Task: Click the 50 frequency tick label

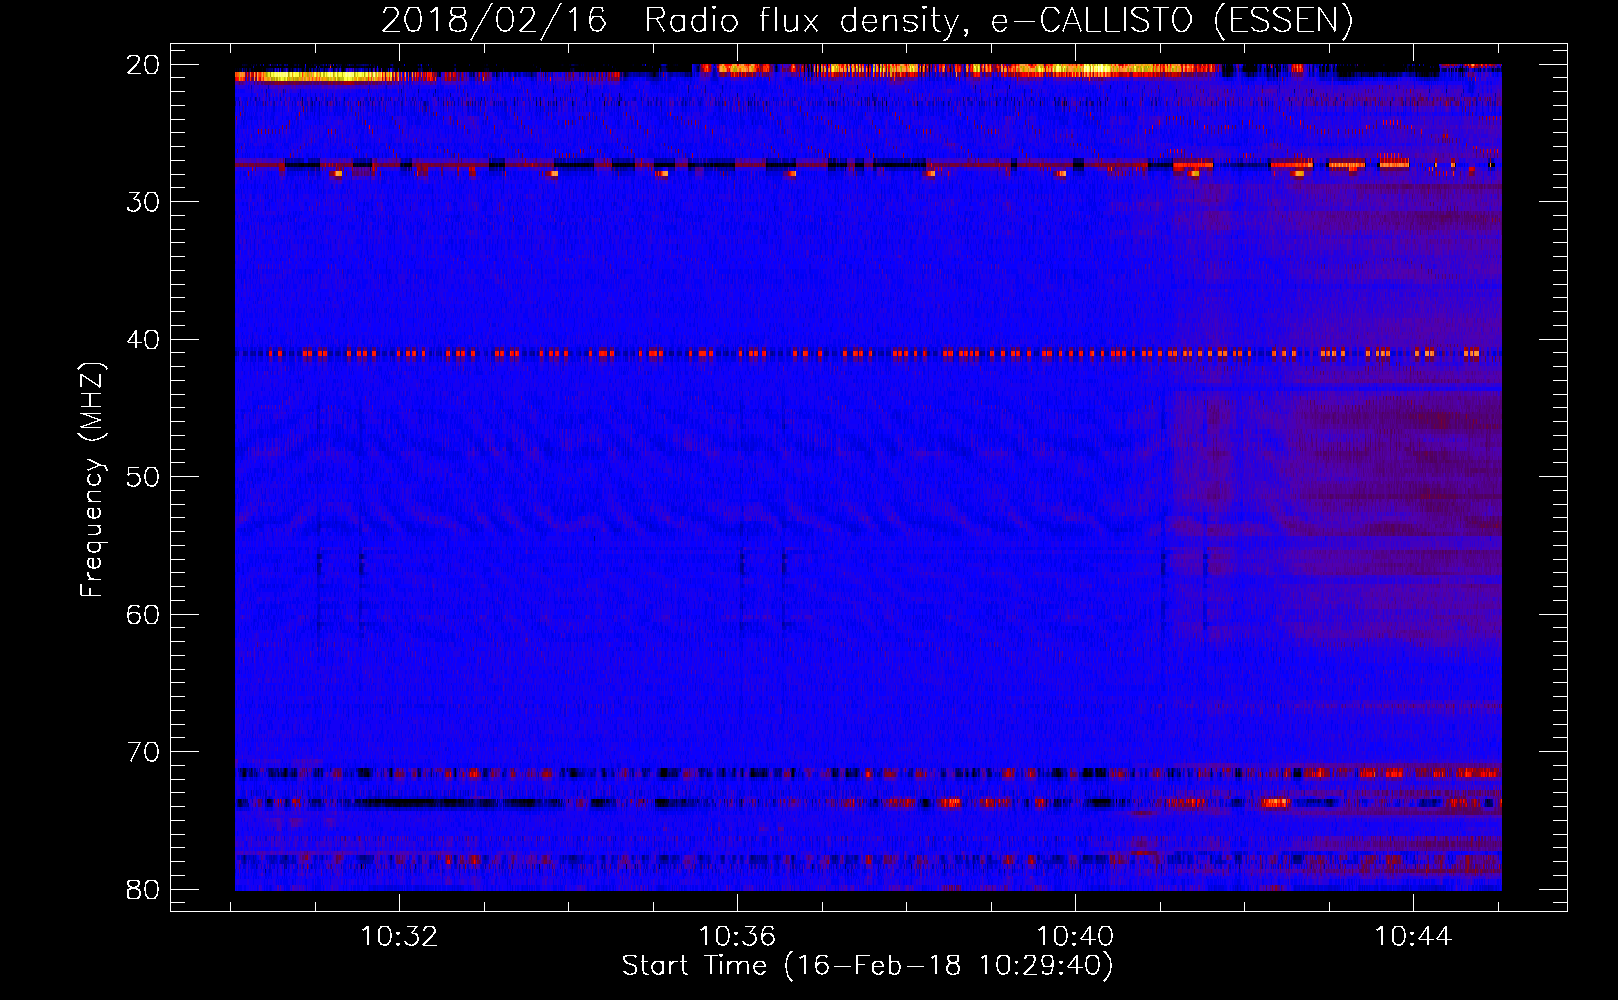Action: tap(143, 477)
